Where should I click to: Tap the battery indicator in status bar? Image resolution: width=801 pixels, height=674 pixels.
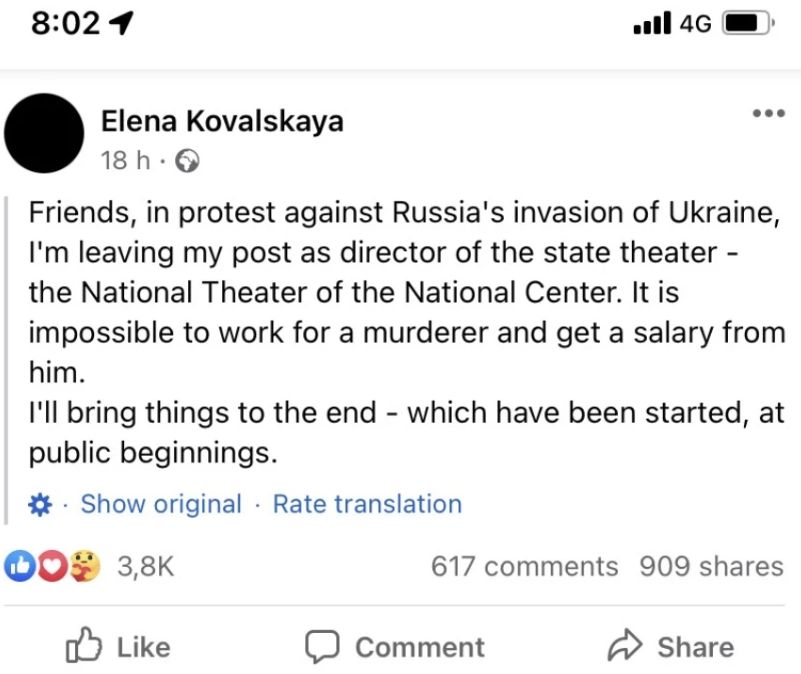tap(748, 24)
